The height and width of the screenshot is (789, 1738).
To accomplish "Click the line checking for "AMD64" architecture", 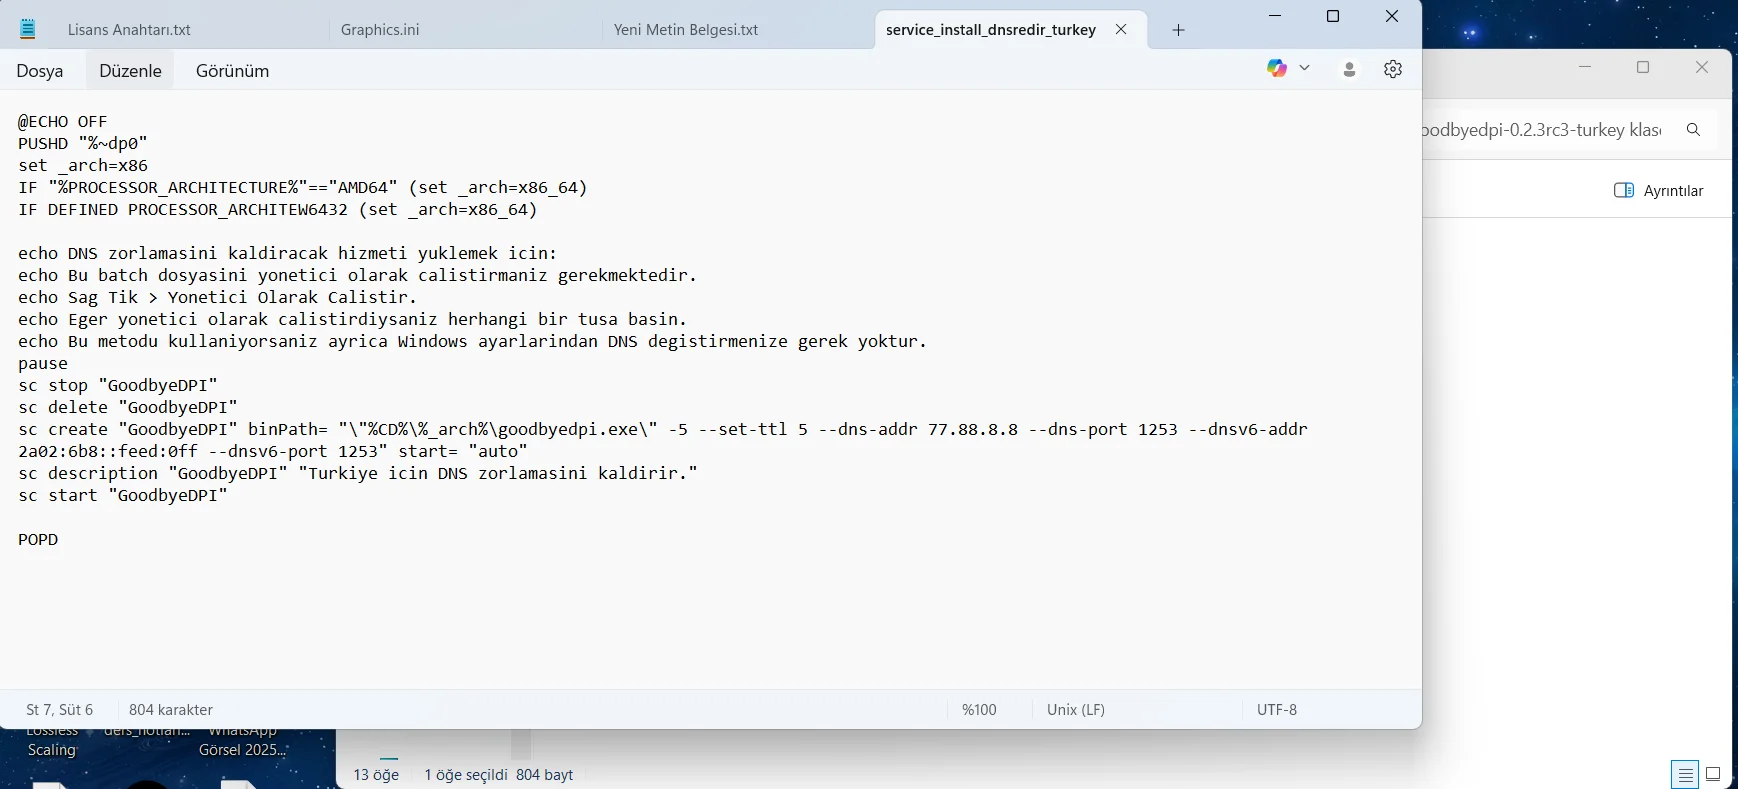I will (x=303, y=188).
